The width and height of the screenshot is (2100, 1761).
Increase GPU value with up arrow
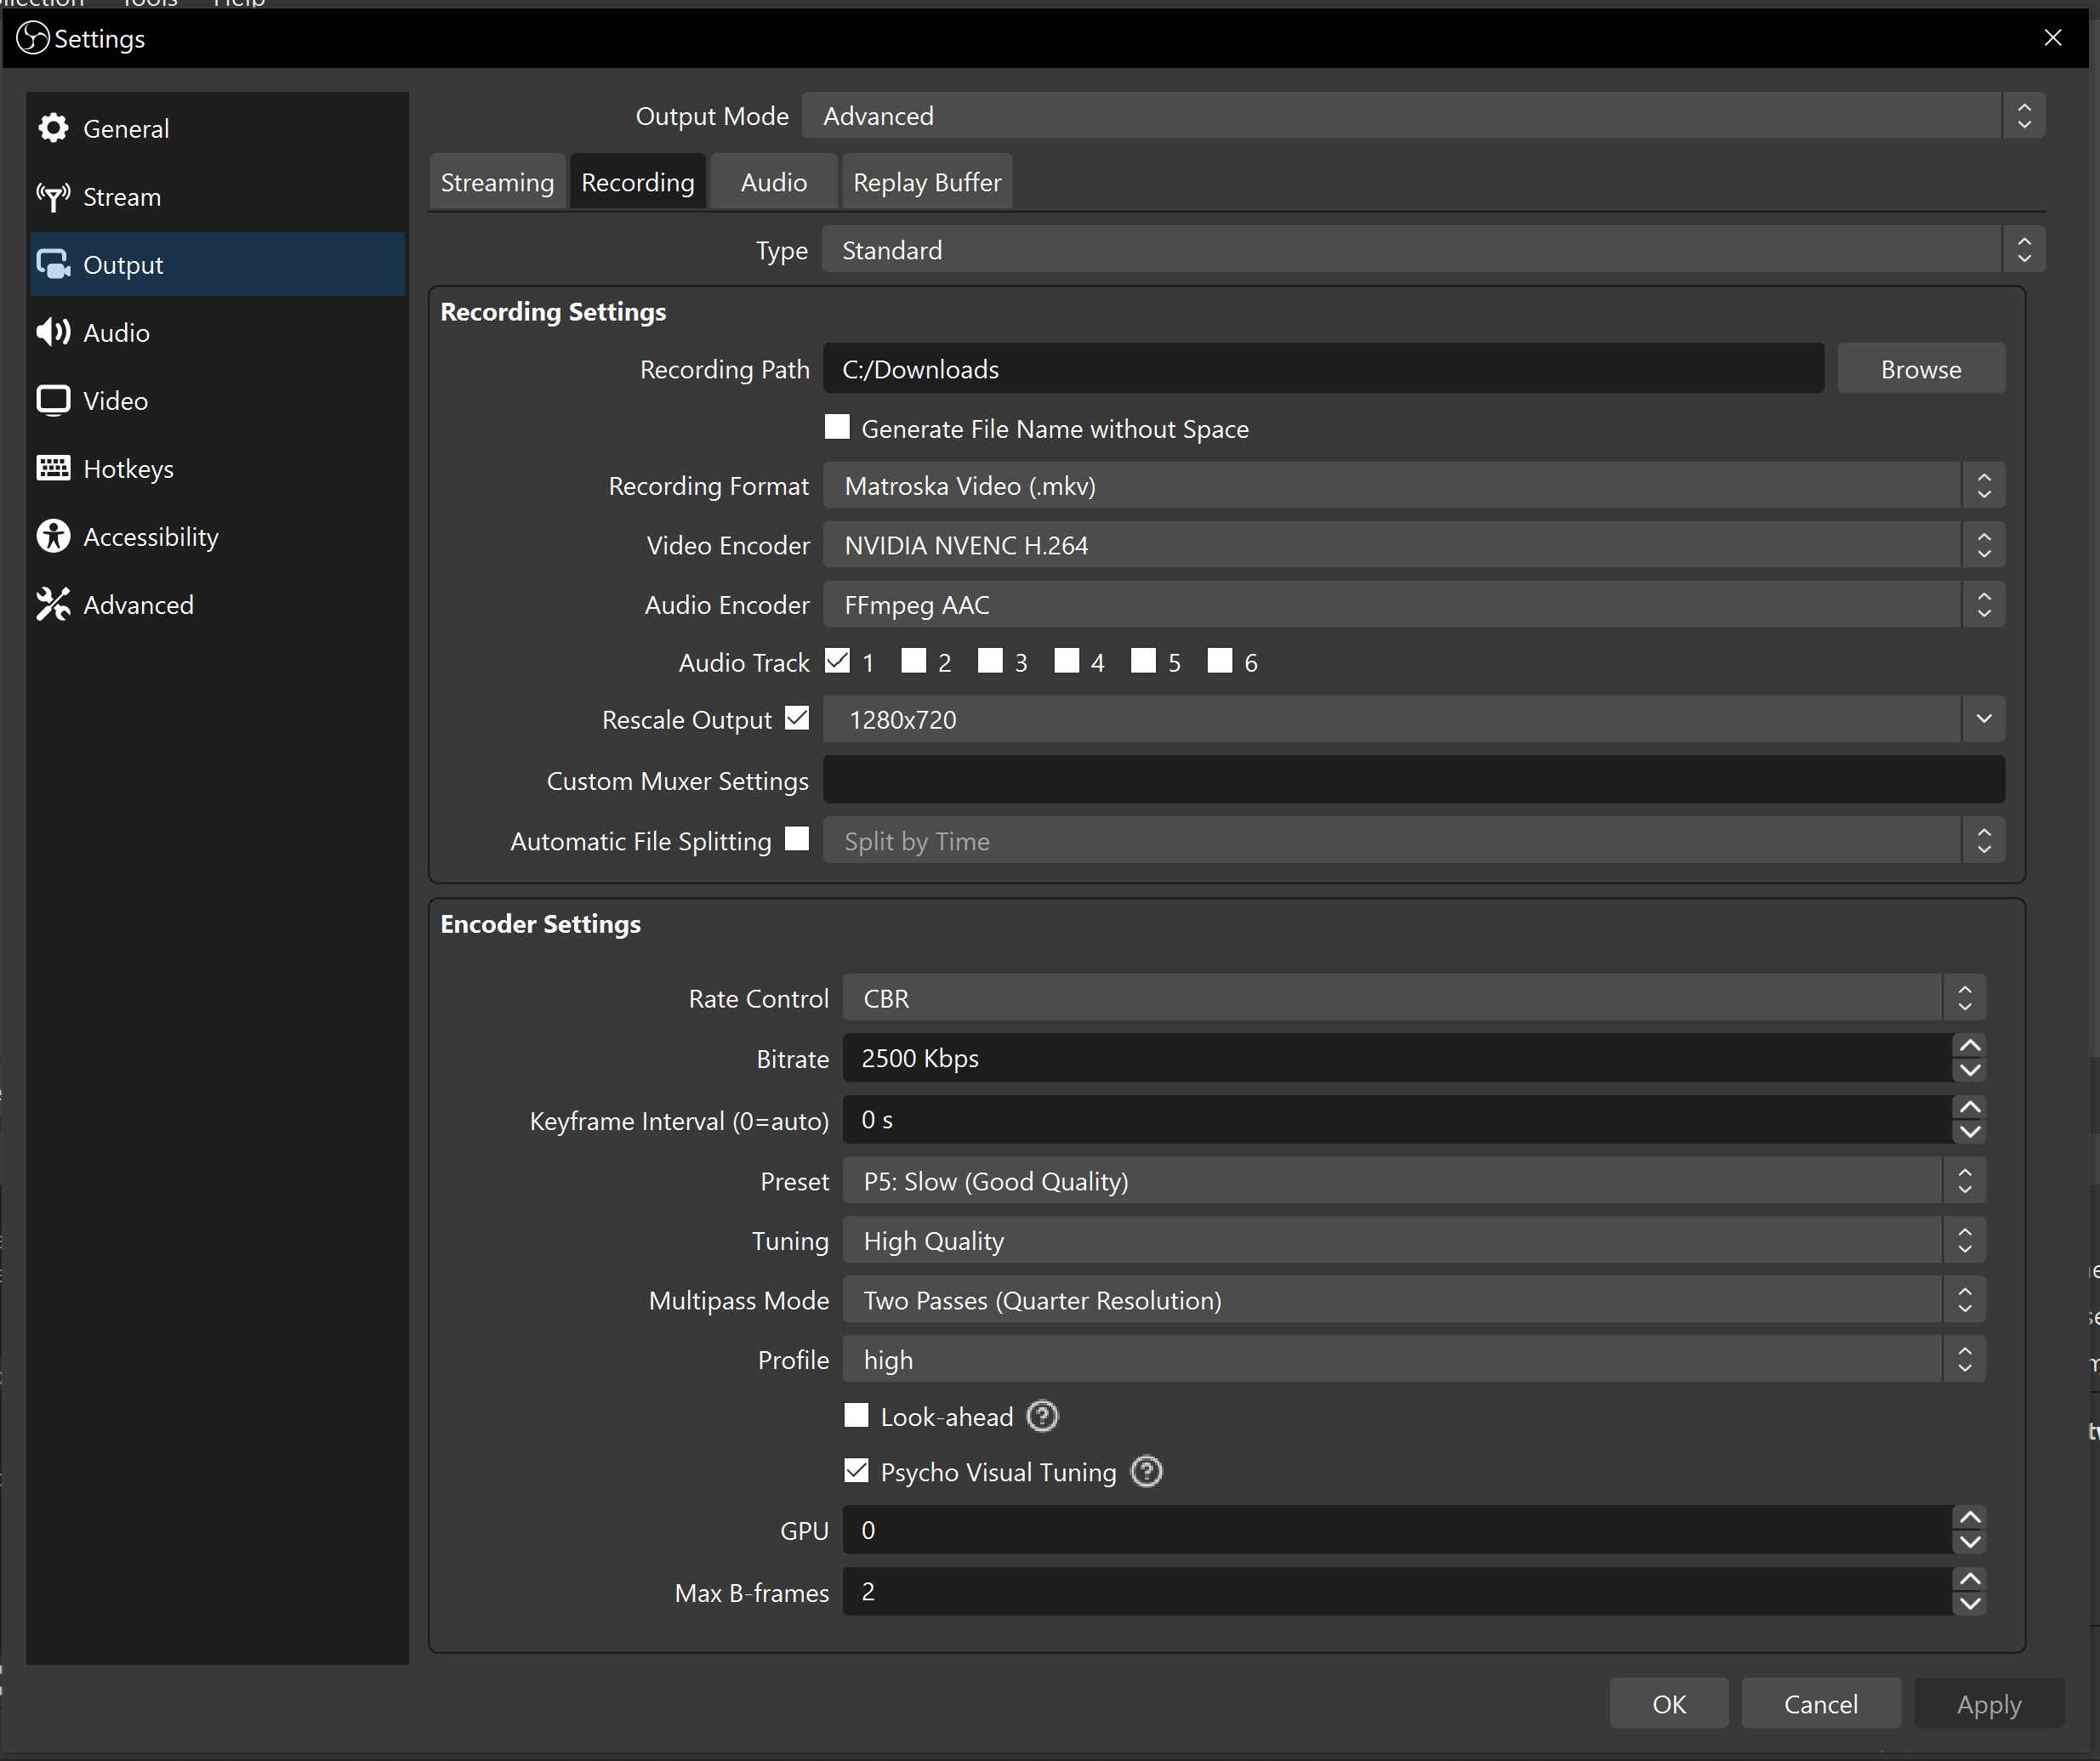point(1970,1517)
